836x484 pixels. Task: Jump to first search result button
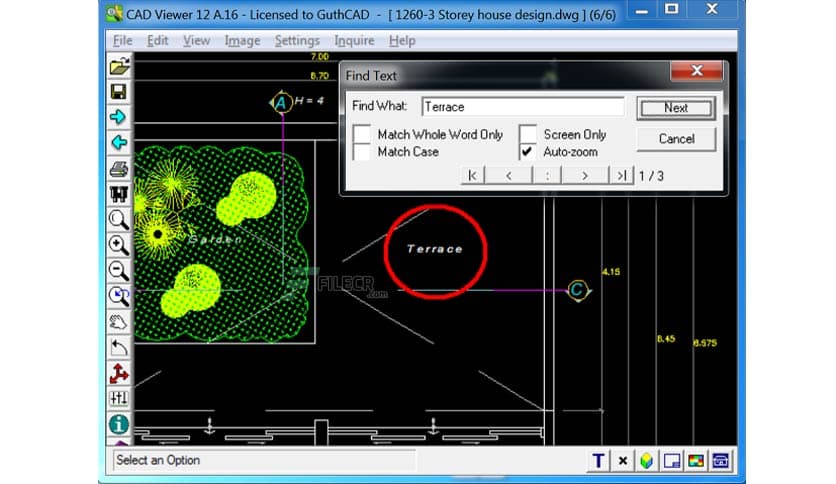(x=472, y=175)
